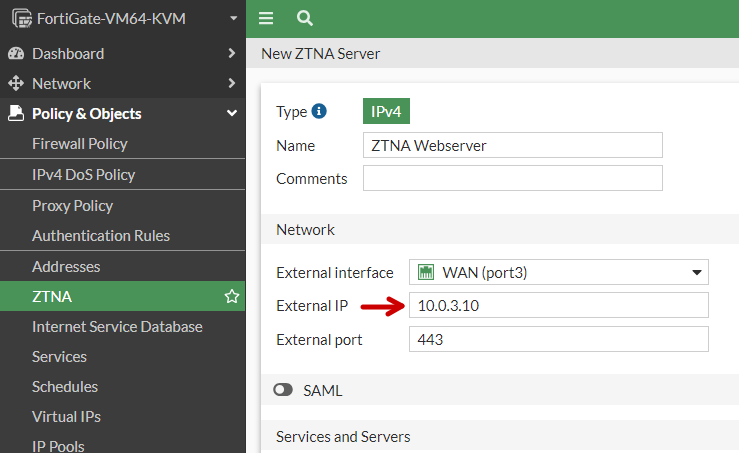This screenshot has width=739, height=453.
Task: Open the search magnifier icon
Action: click(x=305, y=18)
